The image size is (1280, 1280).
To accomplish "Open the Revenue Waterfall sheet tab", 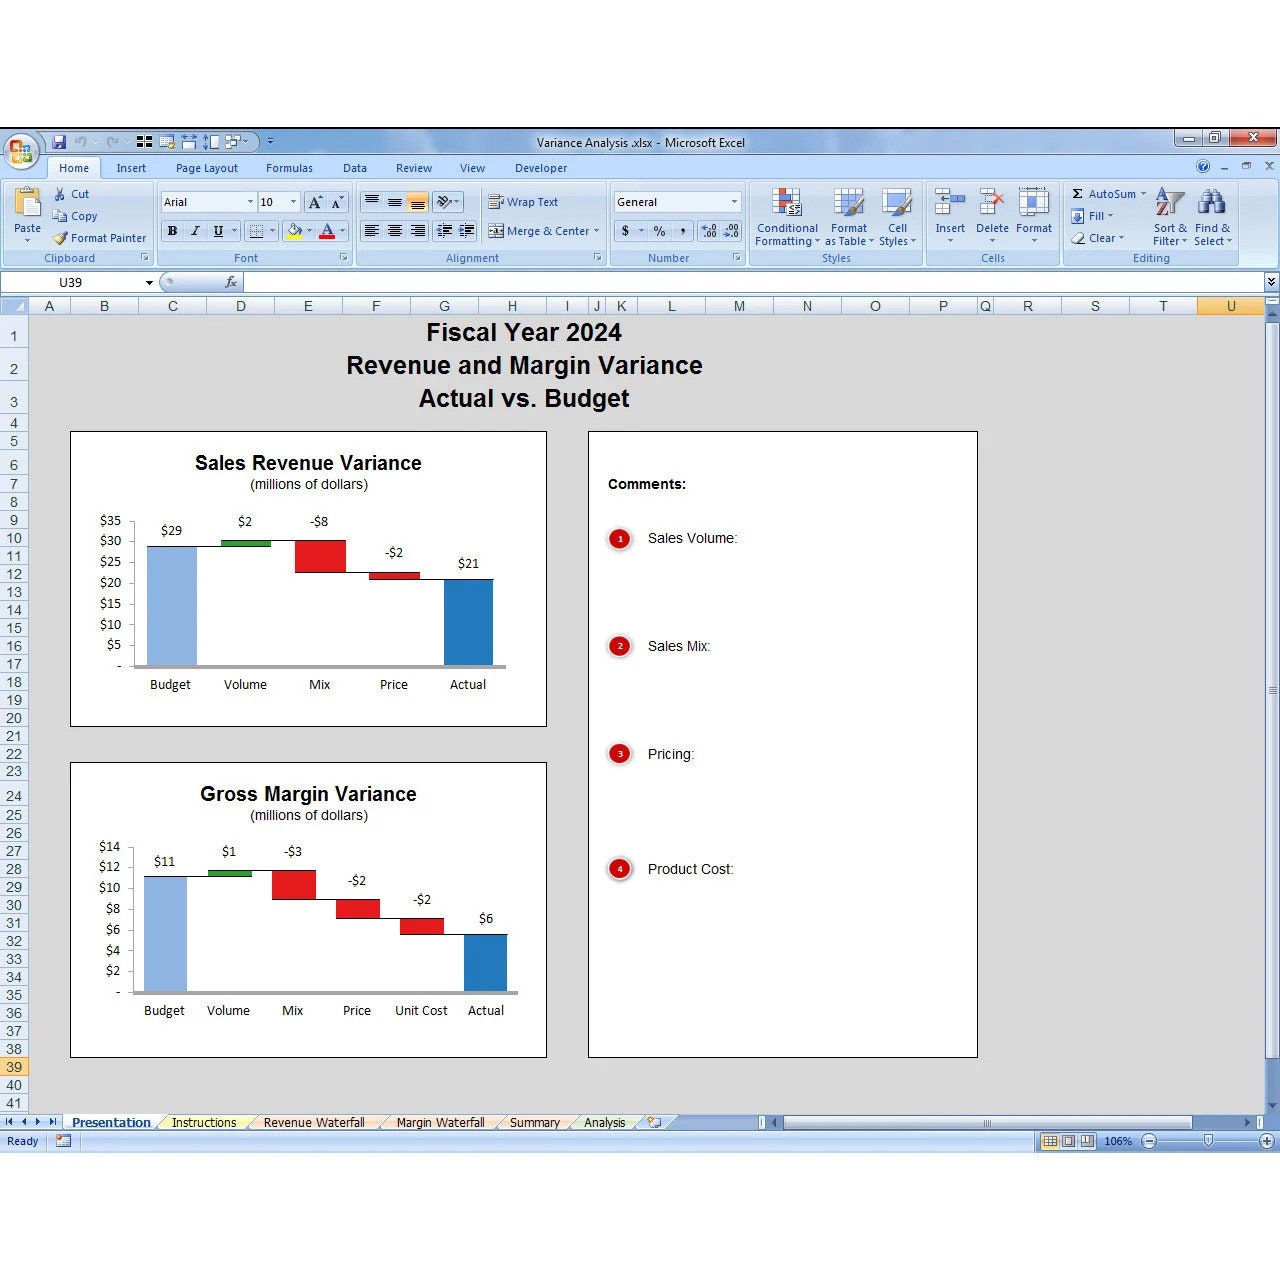I will 313,1122.
